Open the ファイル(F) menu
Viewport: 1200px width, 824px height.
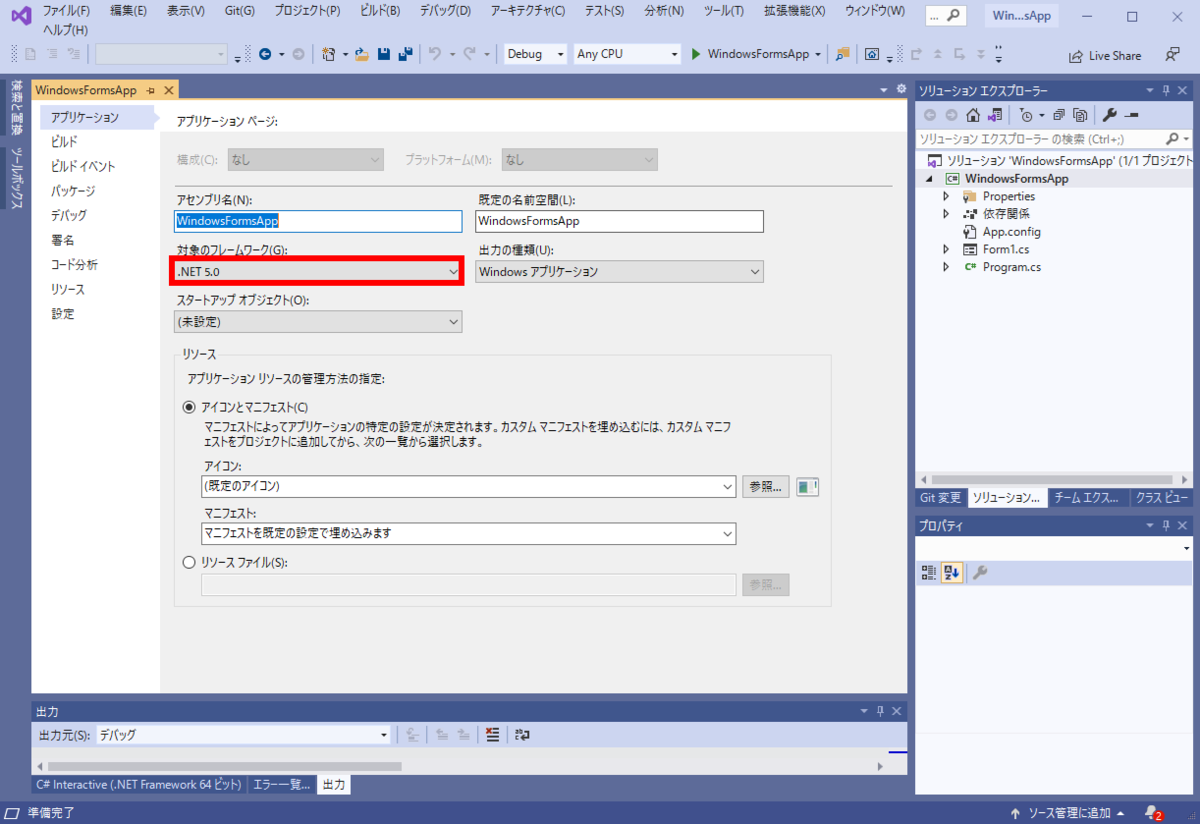66,11
